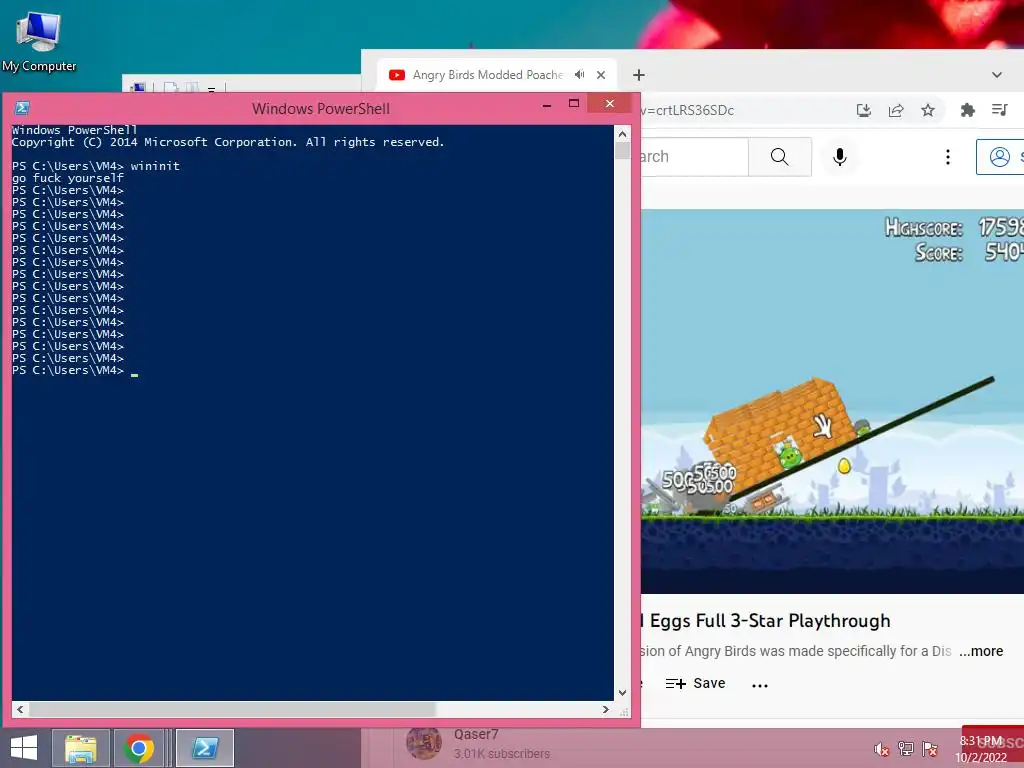Click the Subscribe button
The height and width of the screenshot is (768, 1024).
coord(993,743)
